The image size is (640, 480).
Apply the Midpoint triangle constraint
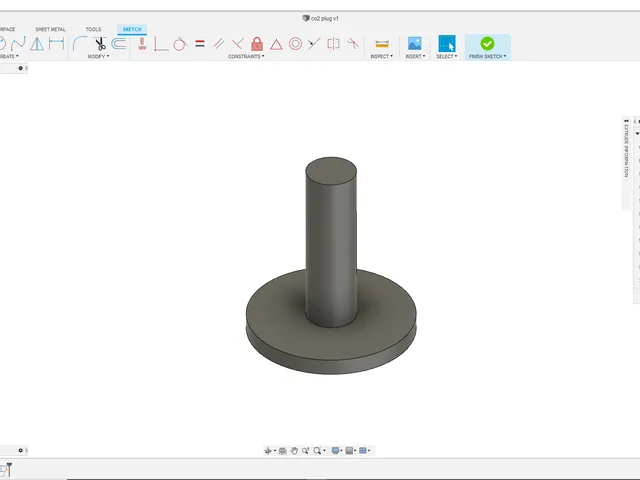(x=276, y=44)
